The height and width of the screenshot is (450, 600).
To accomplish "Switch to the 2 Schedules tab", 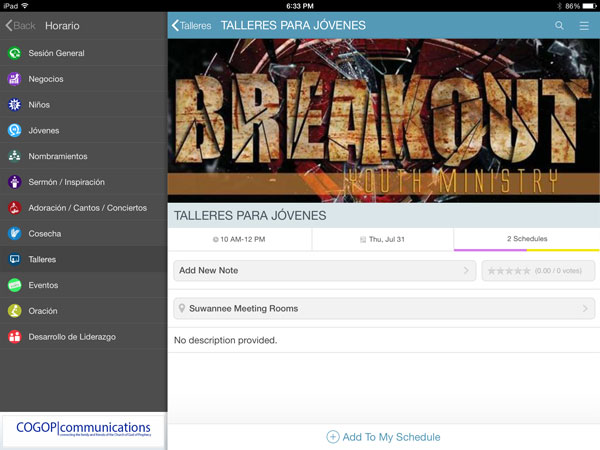I will [x=527, y=239].
